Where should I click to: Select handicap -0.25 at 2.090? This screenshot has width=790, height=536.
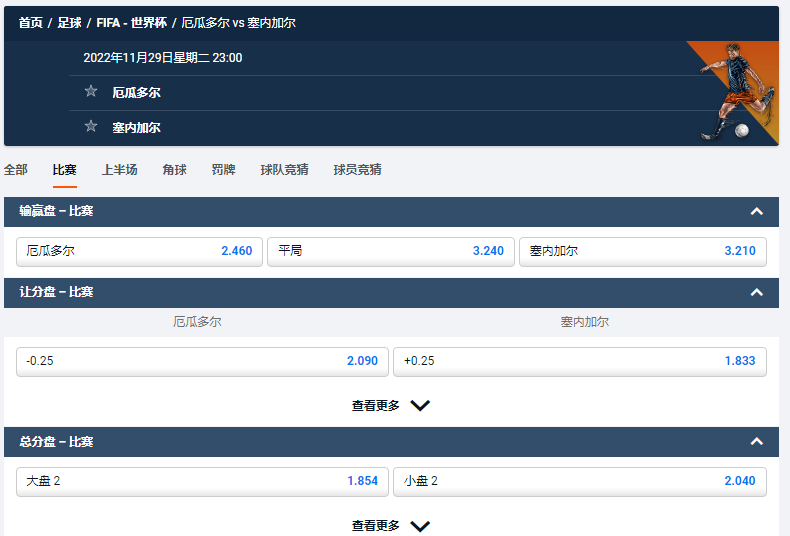coord(202,361)
